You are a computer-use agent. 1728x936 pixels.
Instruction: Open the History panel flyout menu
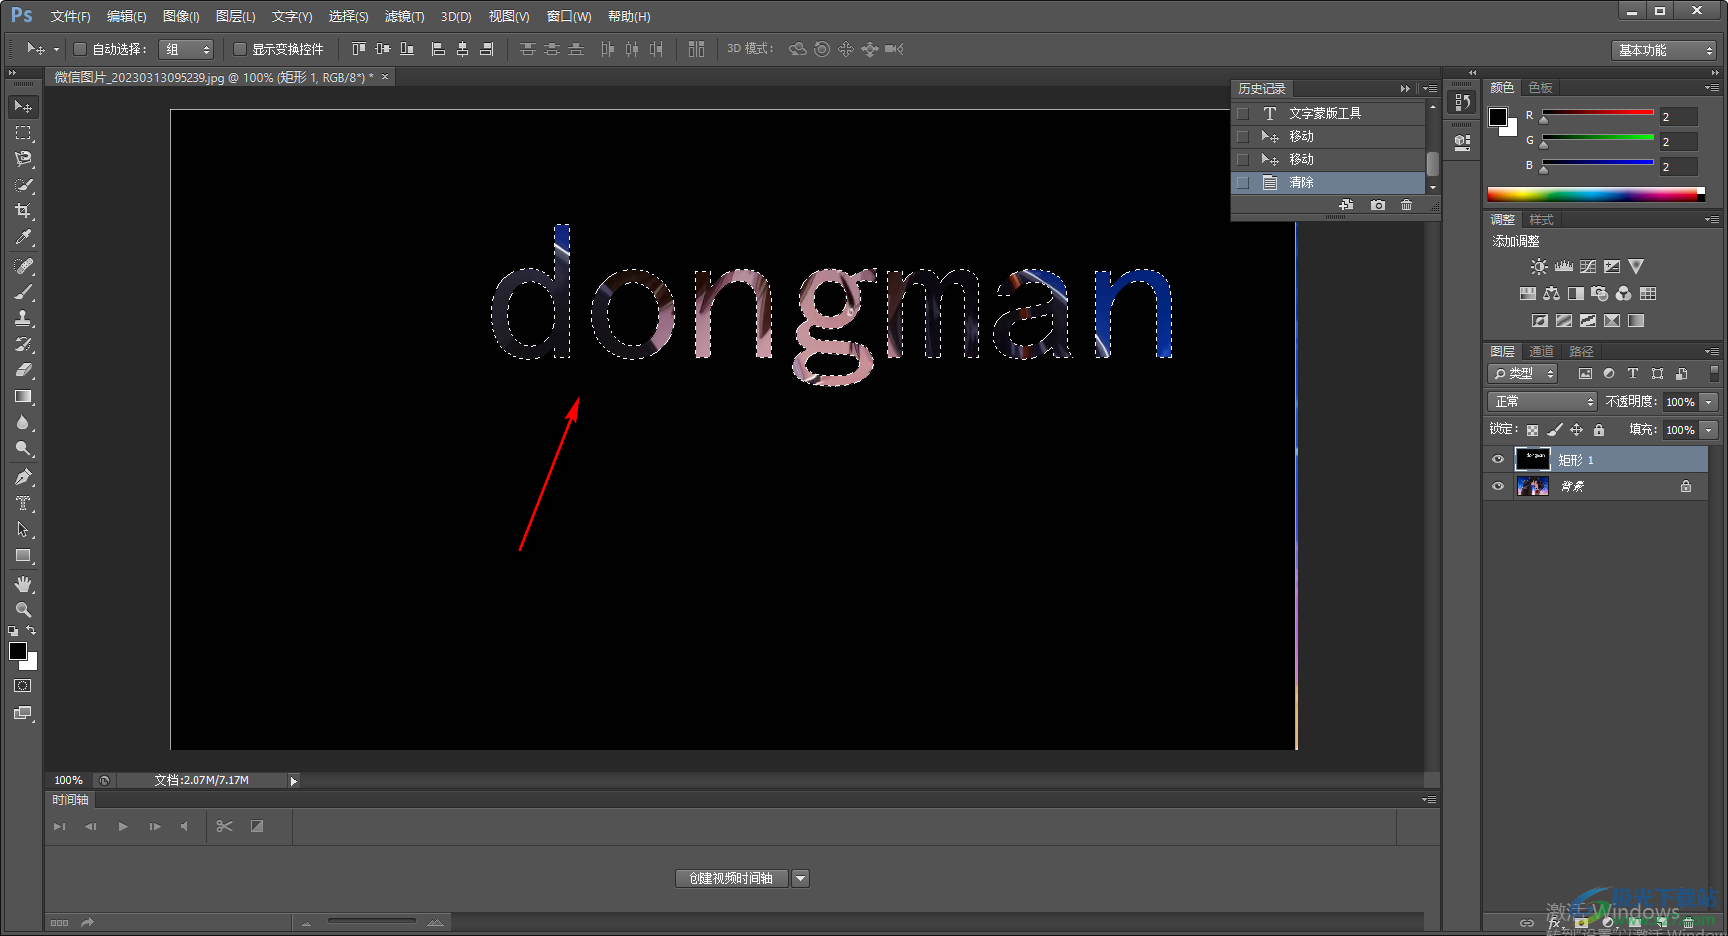coord(1430,89)
